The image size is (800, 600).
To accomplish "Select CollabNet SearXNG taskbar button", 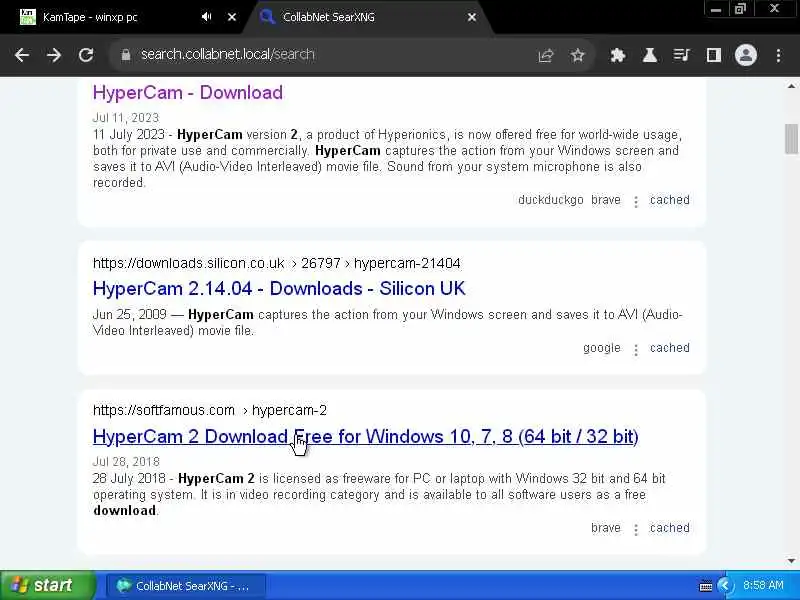I will 186,586.
